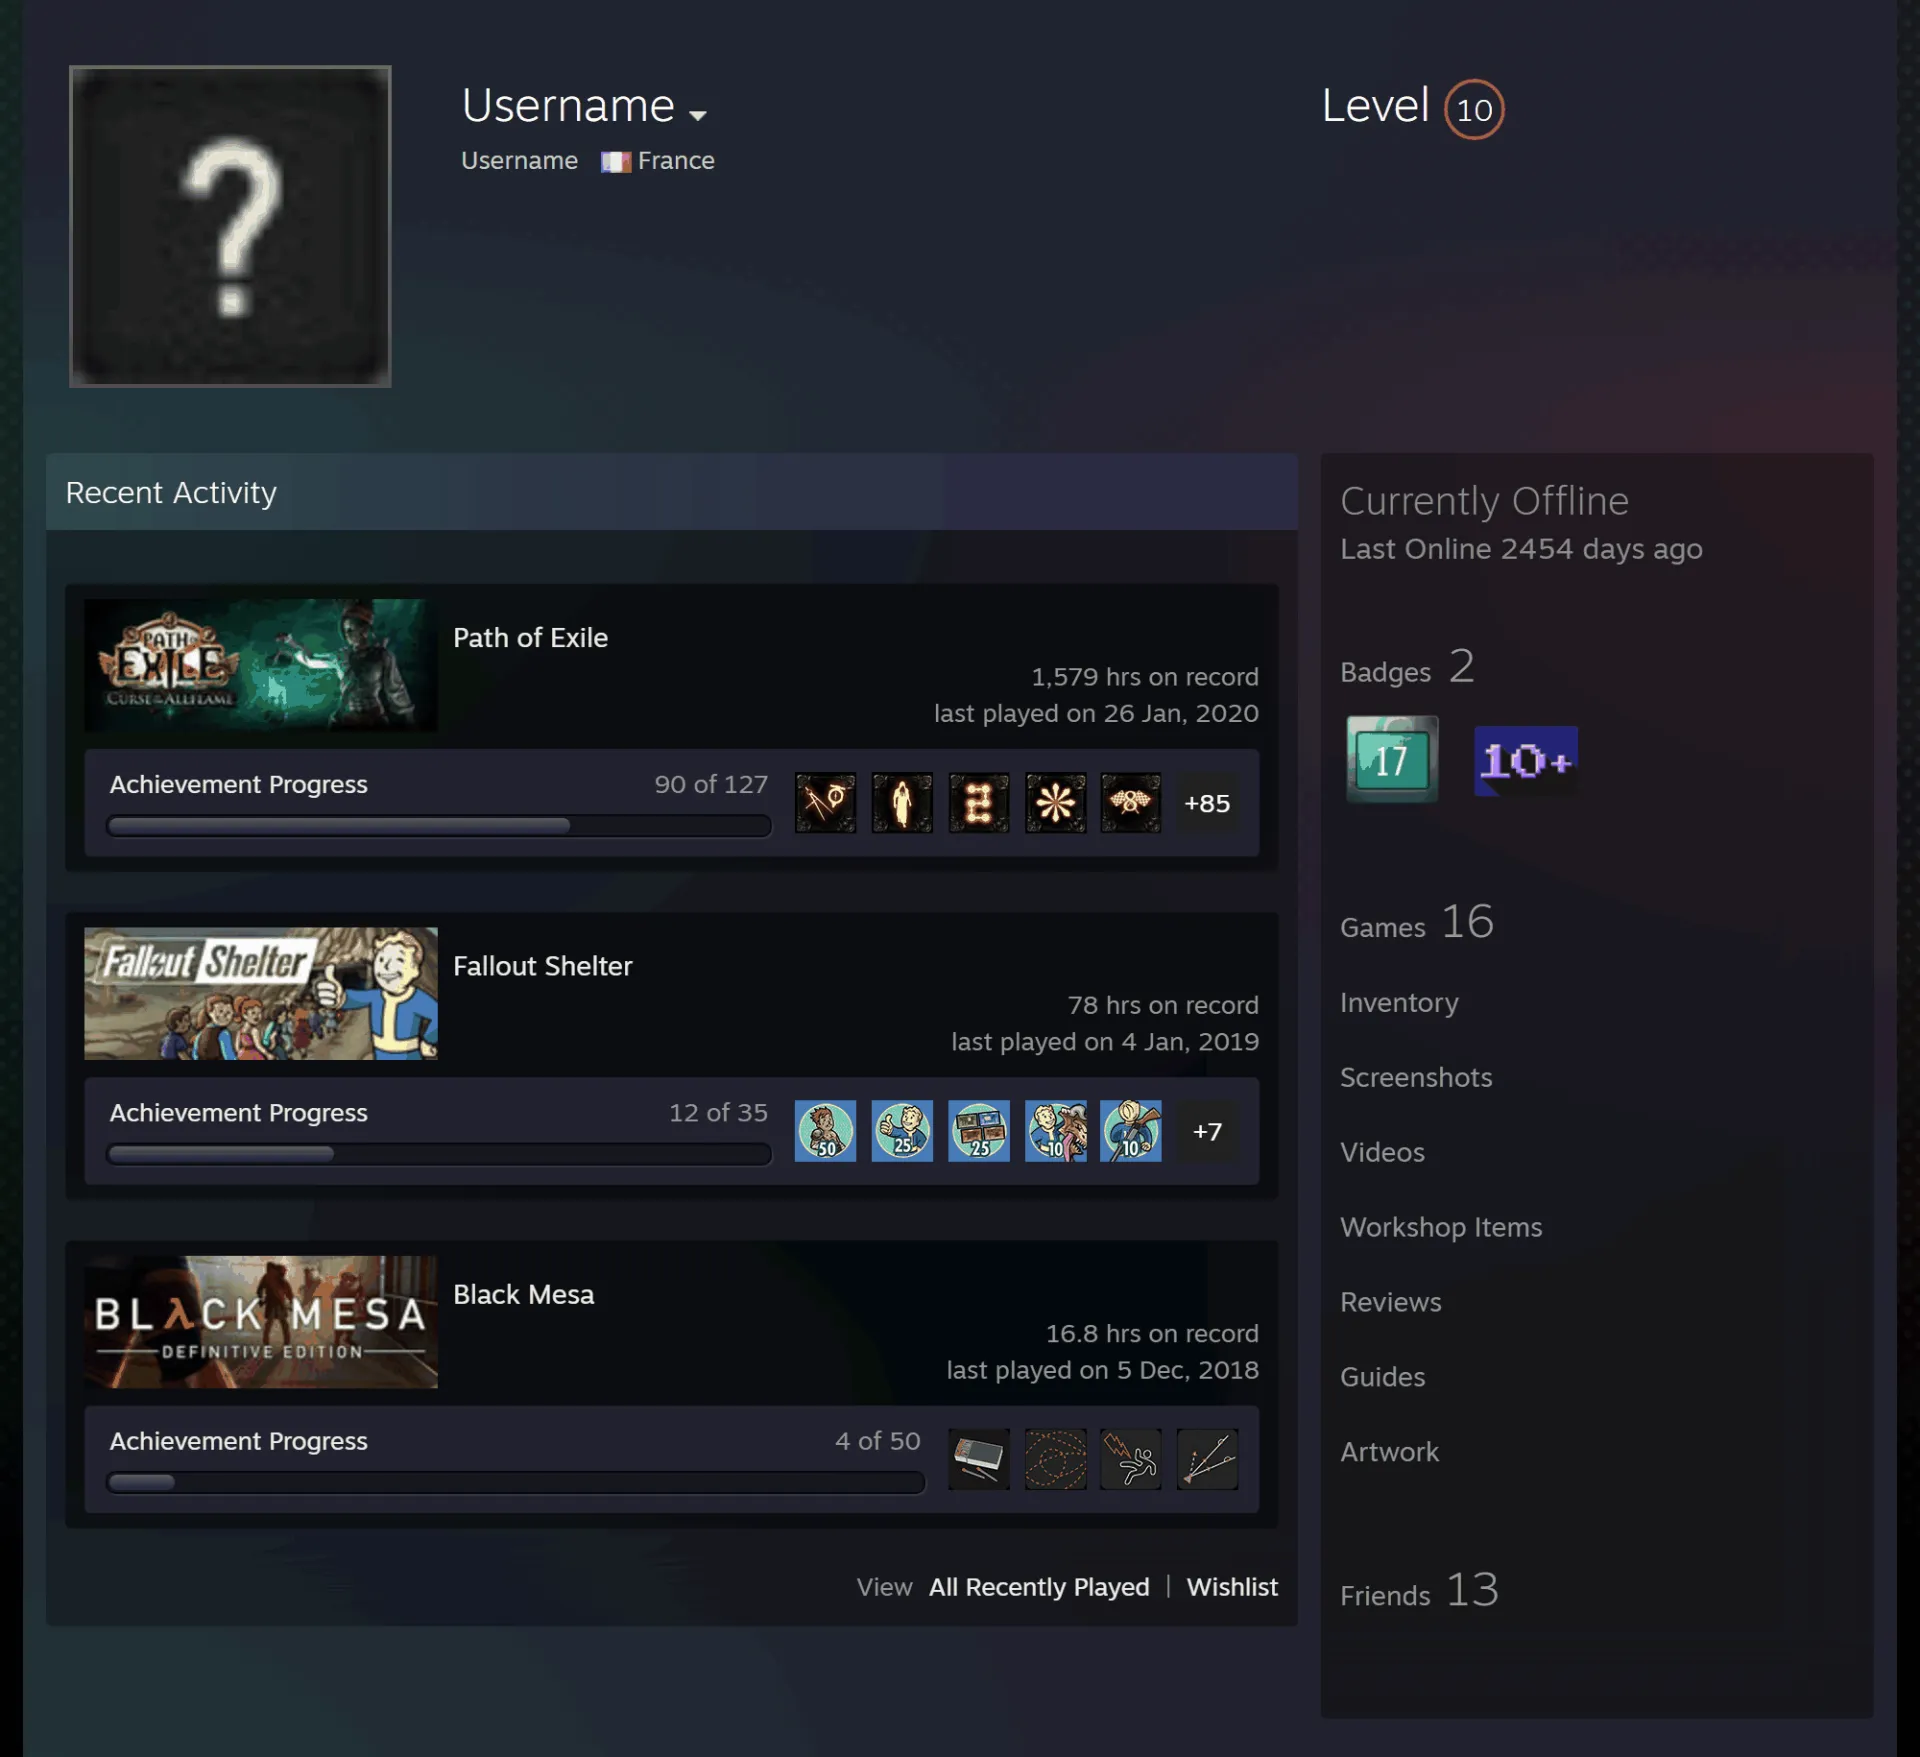Open the Screenshots link
This screenshot has width=1920, height=1757.
coord(1416,1077)
